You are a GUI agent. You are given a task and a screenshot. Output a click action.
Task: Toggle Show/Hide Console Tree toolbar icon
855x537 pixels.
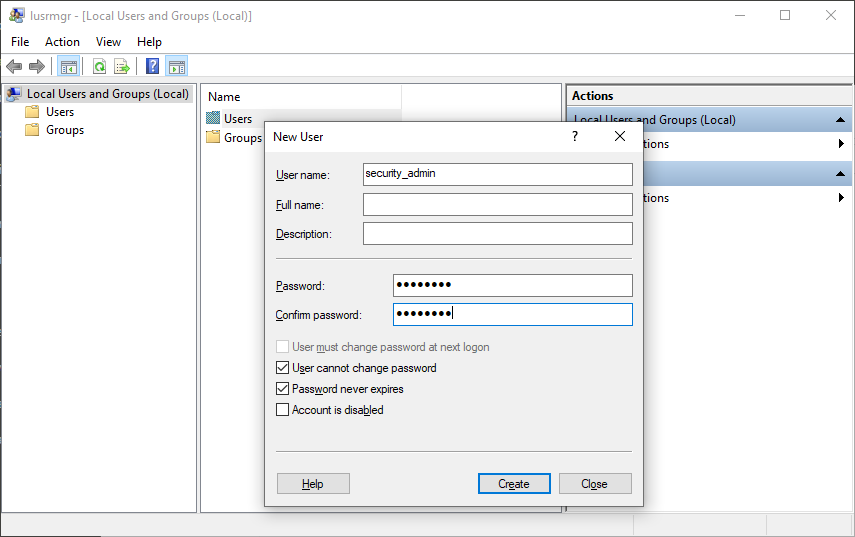[69, 67]
